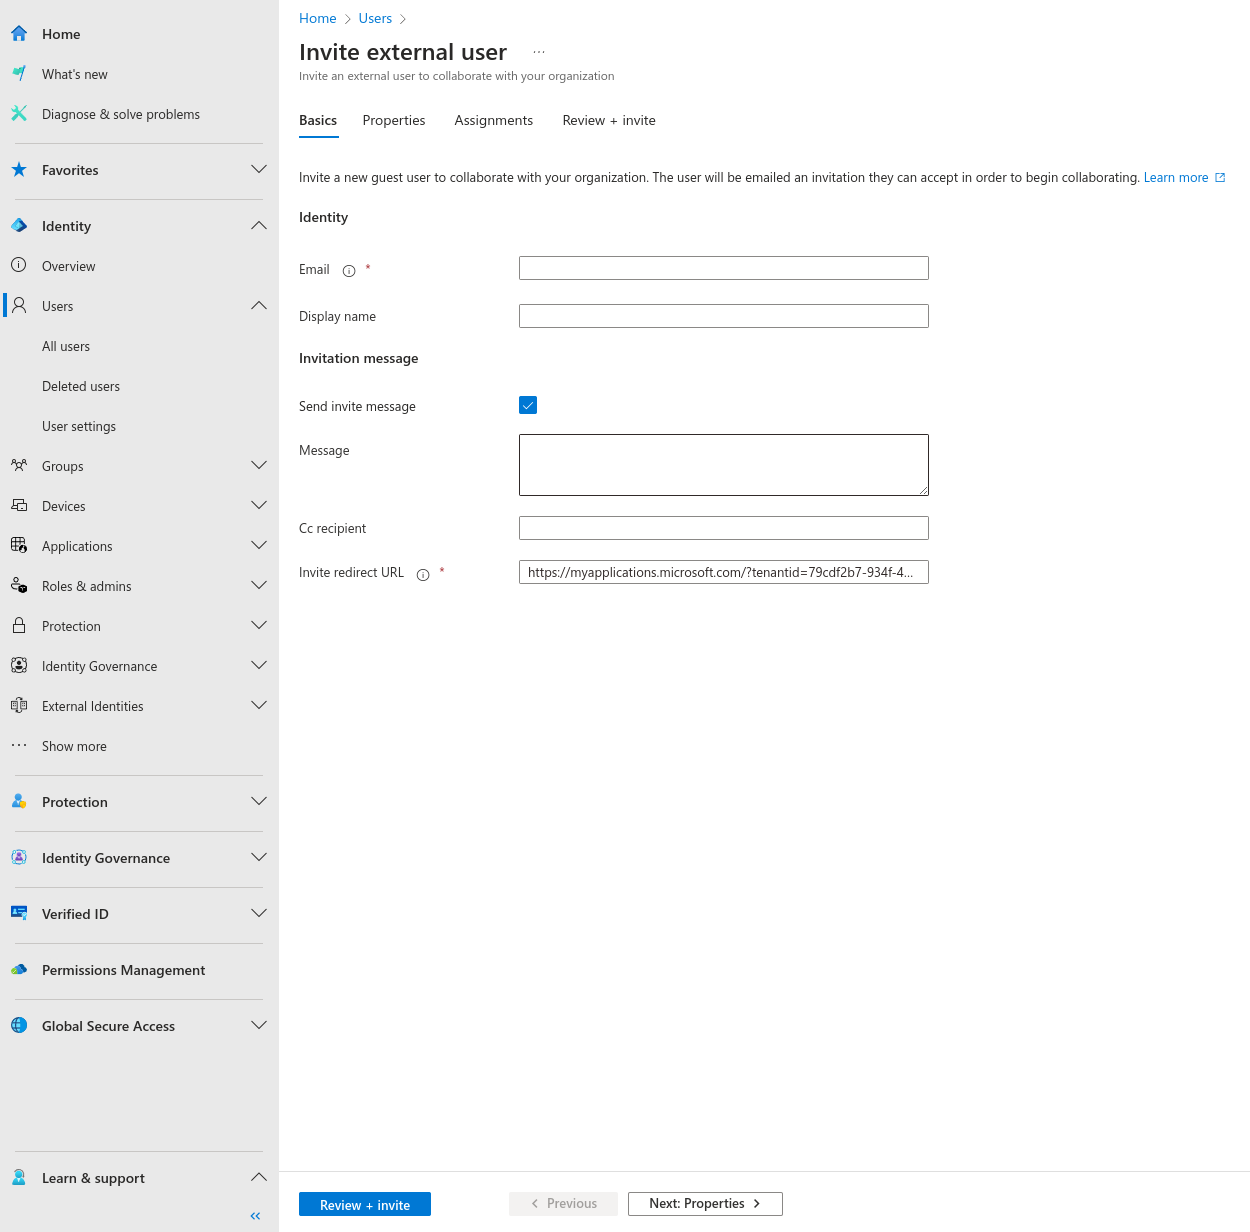Click the Review + invite button
This screenshot has height=1232, width=1250.
point(364,1204)
